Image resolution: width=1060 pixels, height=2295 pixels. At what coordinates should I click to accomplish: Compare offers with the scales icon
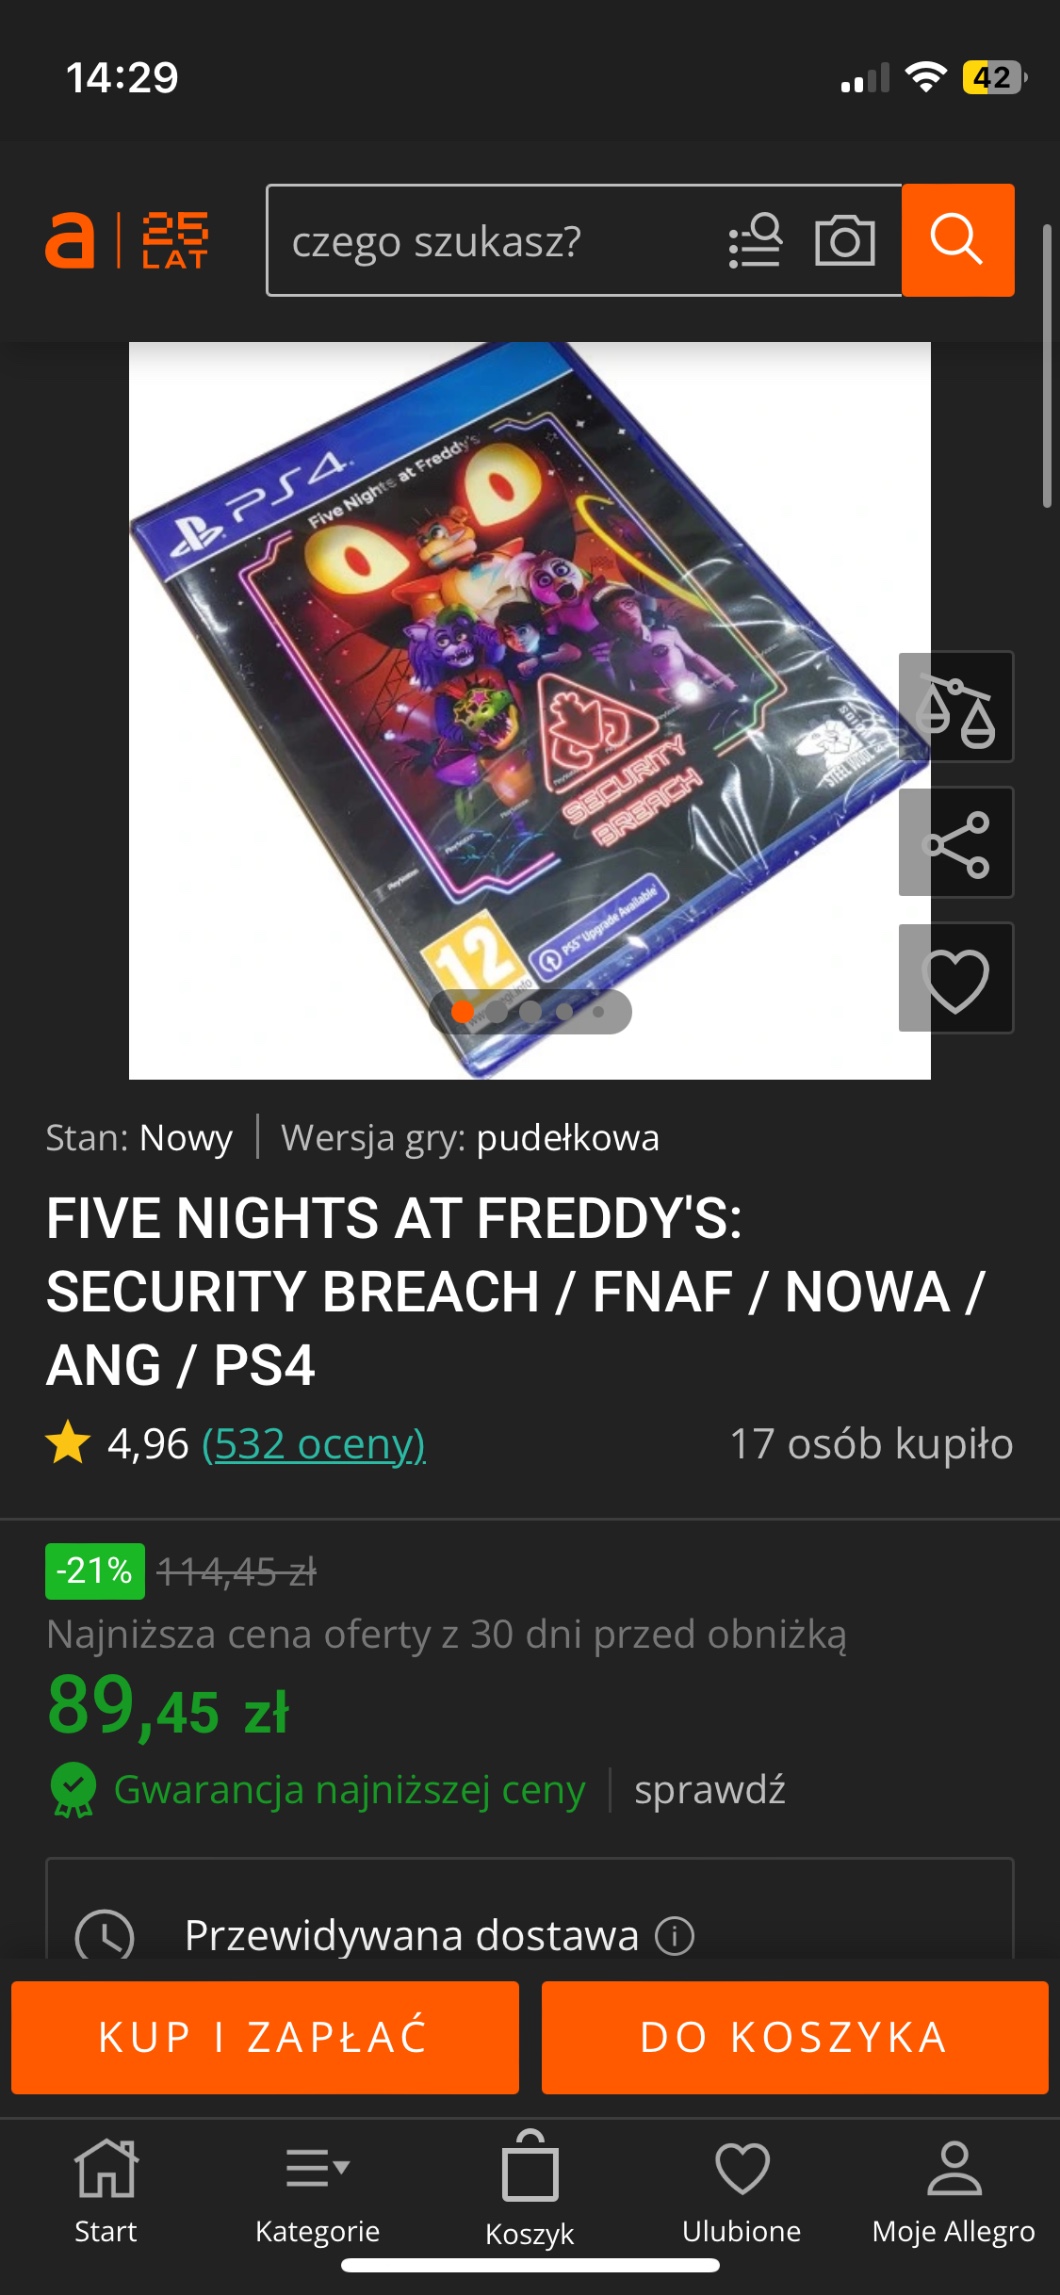pyautogui.click(x=956, y=707)
